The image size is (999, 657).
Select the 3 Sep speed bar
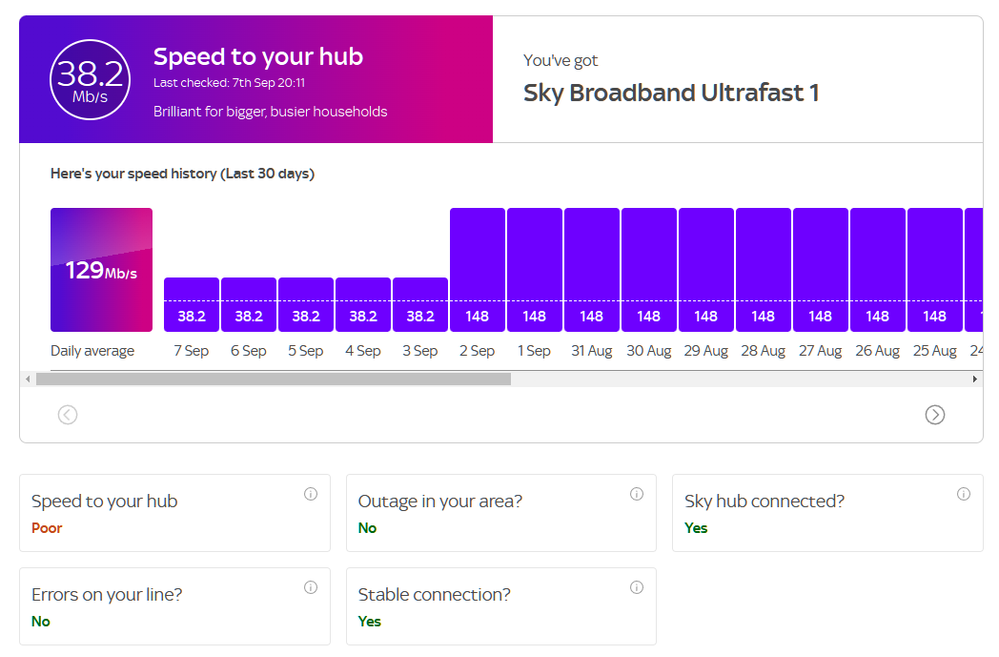(x=420, y=304)
